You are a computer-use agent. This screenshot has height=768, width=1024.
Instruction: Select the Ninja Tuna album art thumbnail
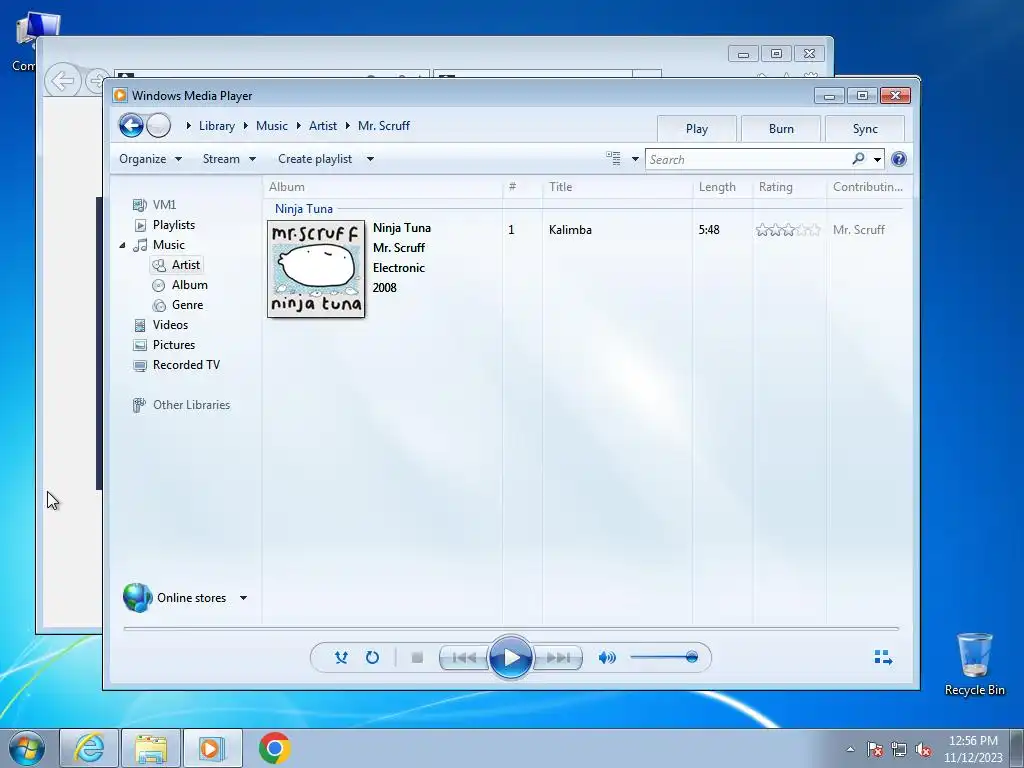pyautogui.click(x=316, y=269)
